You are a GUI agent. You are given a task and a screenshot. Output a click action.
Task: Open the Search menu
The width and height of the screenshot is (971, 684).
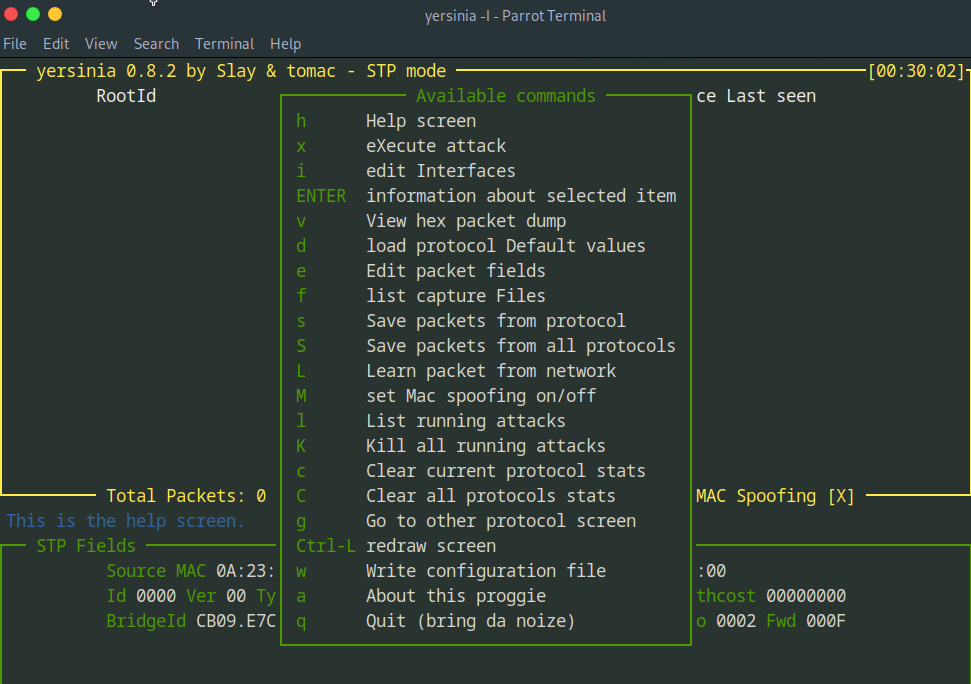156,44
